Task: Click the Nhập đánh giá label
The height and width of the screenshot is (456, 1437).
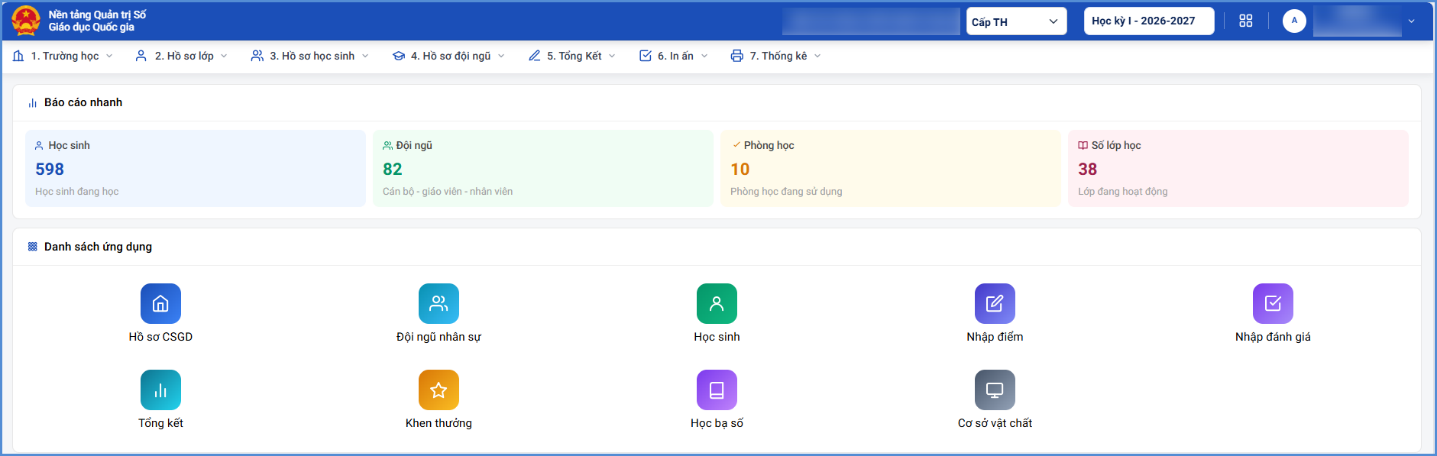Action: (1273, 337)
